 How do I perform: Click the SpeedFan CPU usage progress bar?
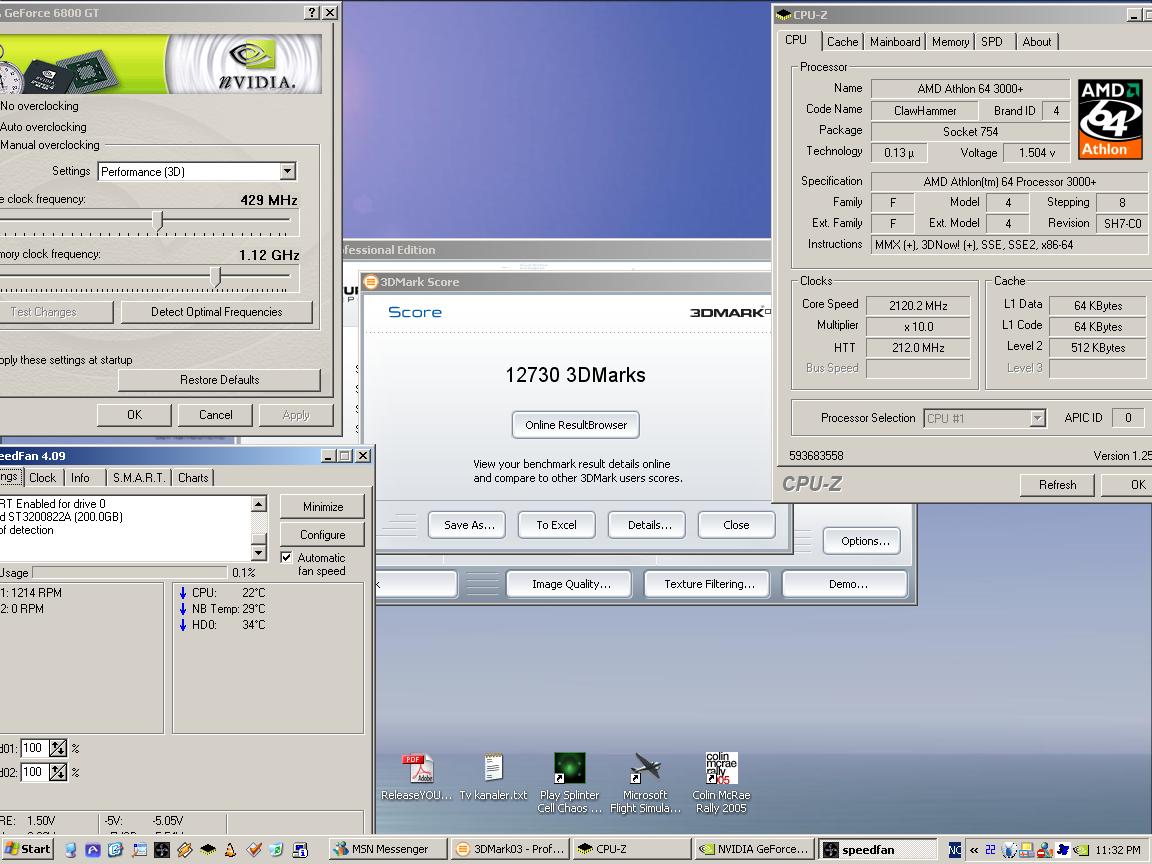point(130,572)
